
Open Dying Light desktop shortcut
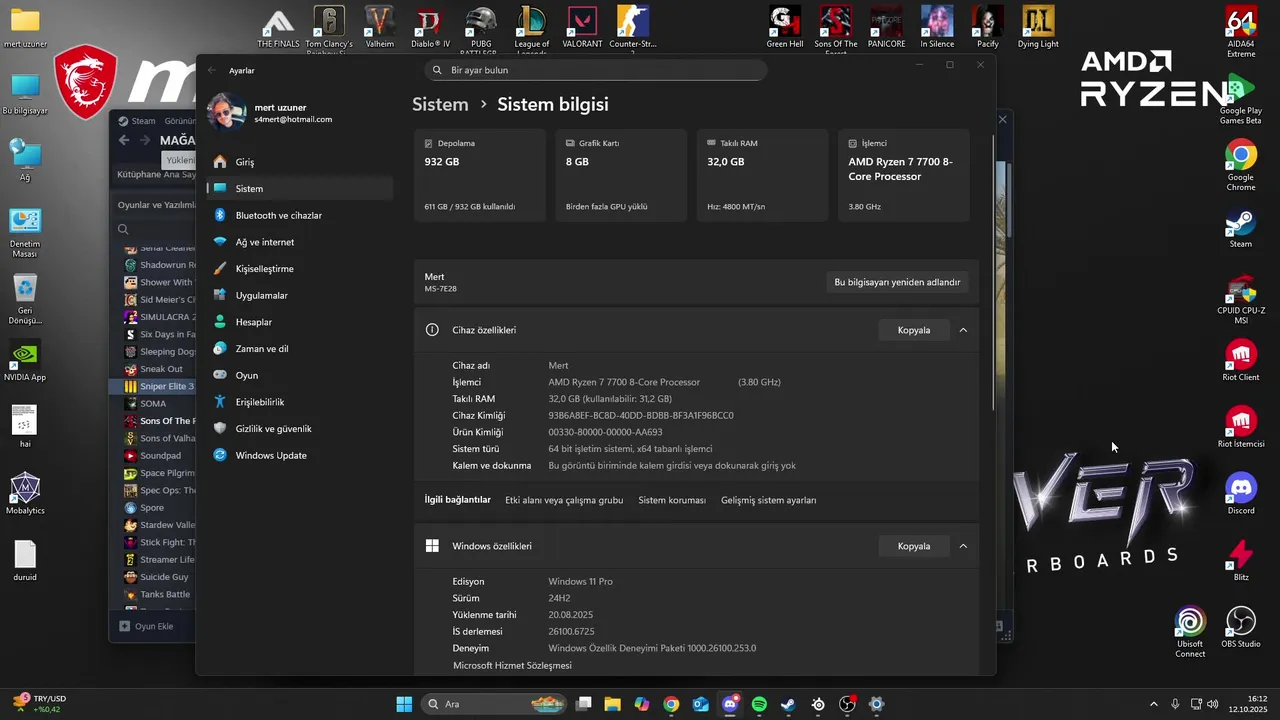point(1038,27)
